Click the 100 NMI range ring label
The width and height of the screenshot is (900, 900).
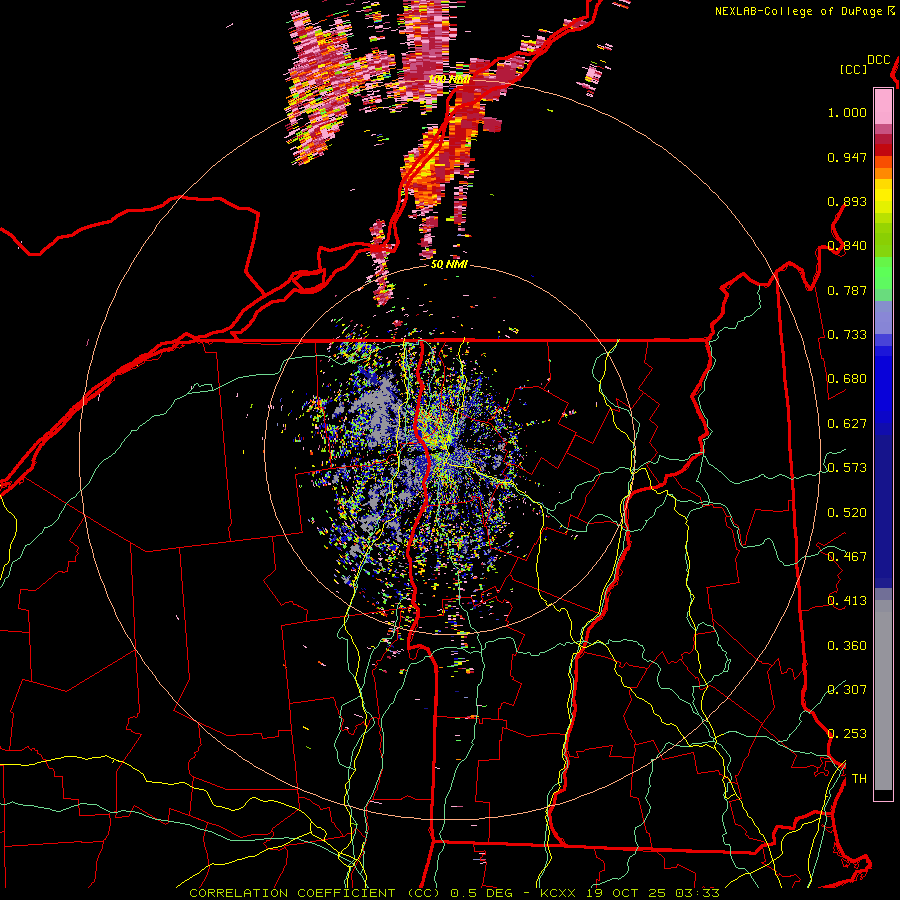pyautogui.click(x=449, y=79)
